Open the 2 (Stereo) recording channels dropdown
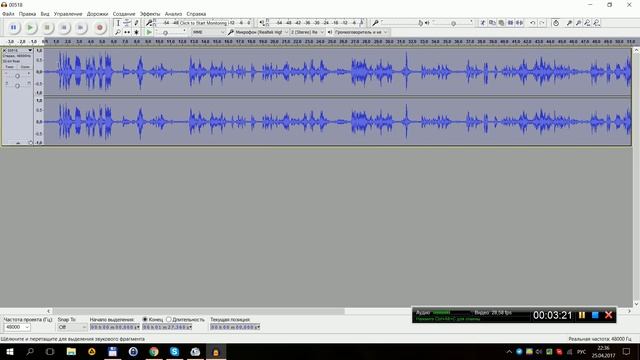The image size is (640, 360). (x=307, y=32)
